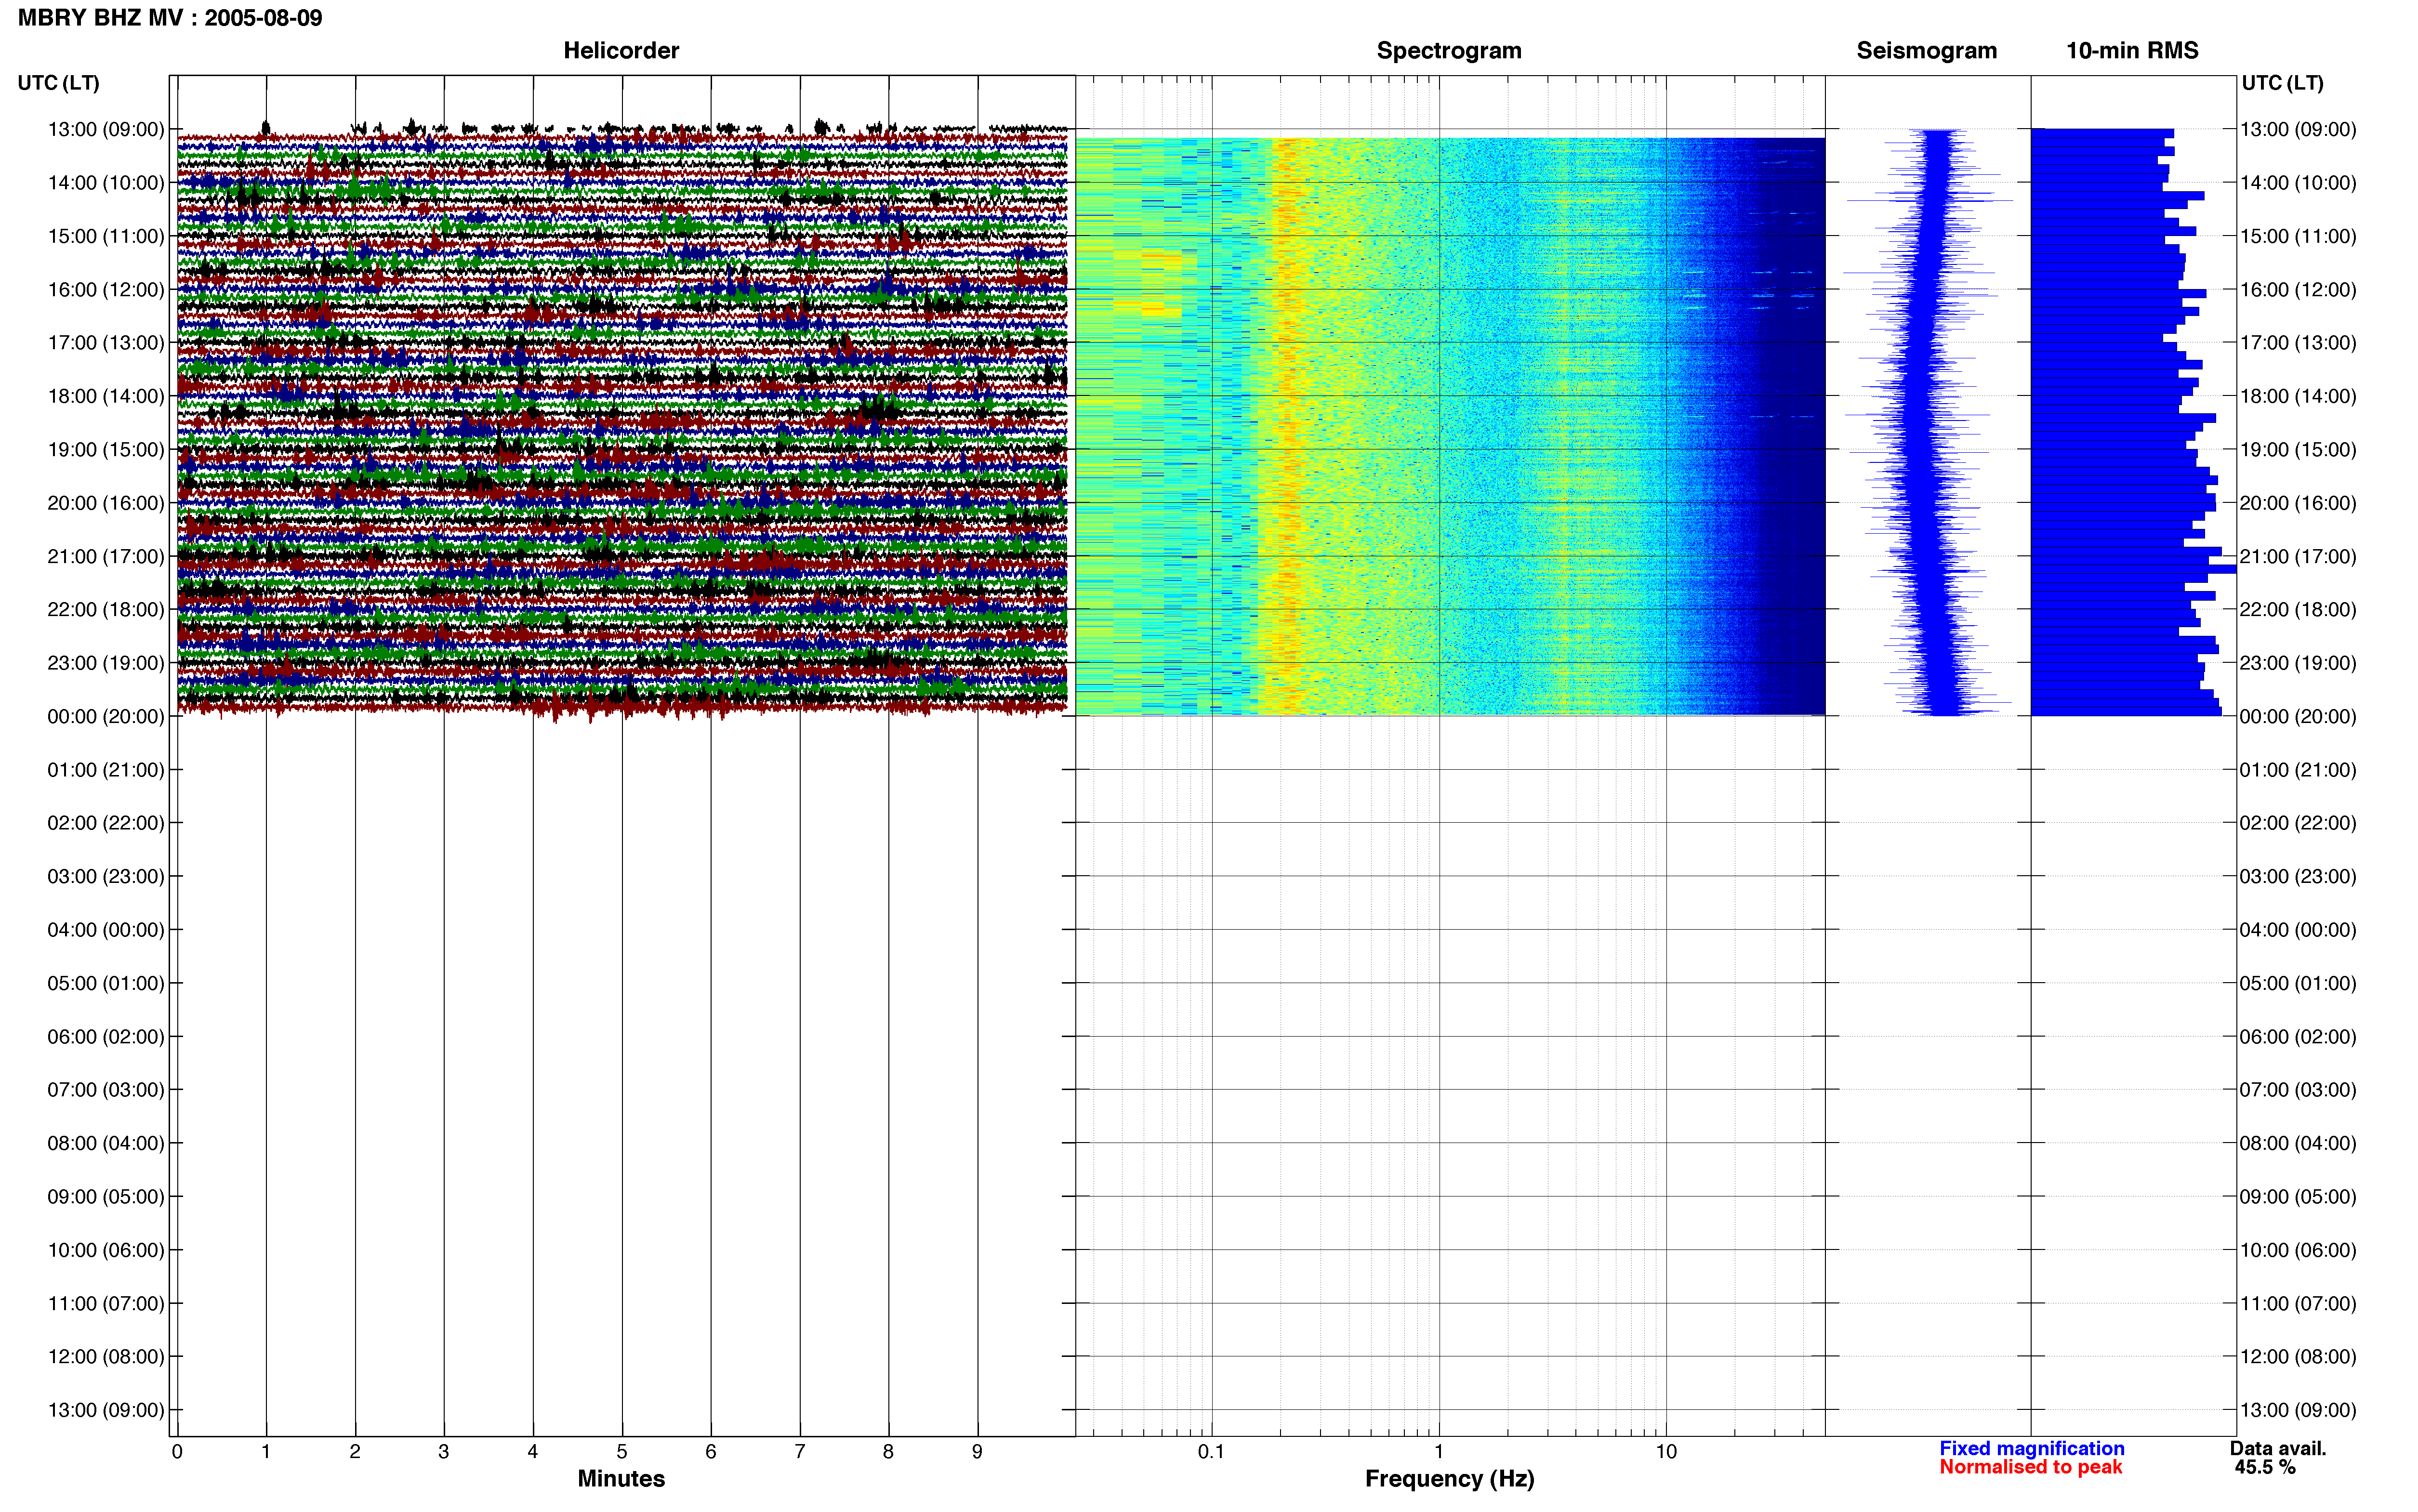This screenshot has height=1512, width=2418.
Task: Click left time label 14:00 (10:00)
Action: [x=106, y=183]
